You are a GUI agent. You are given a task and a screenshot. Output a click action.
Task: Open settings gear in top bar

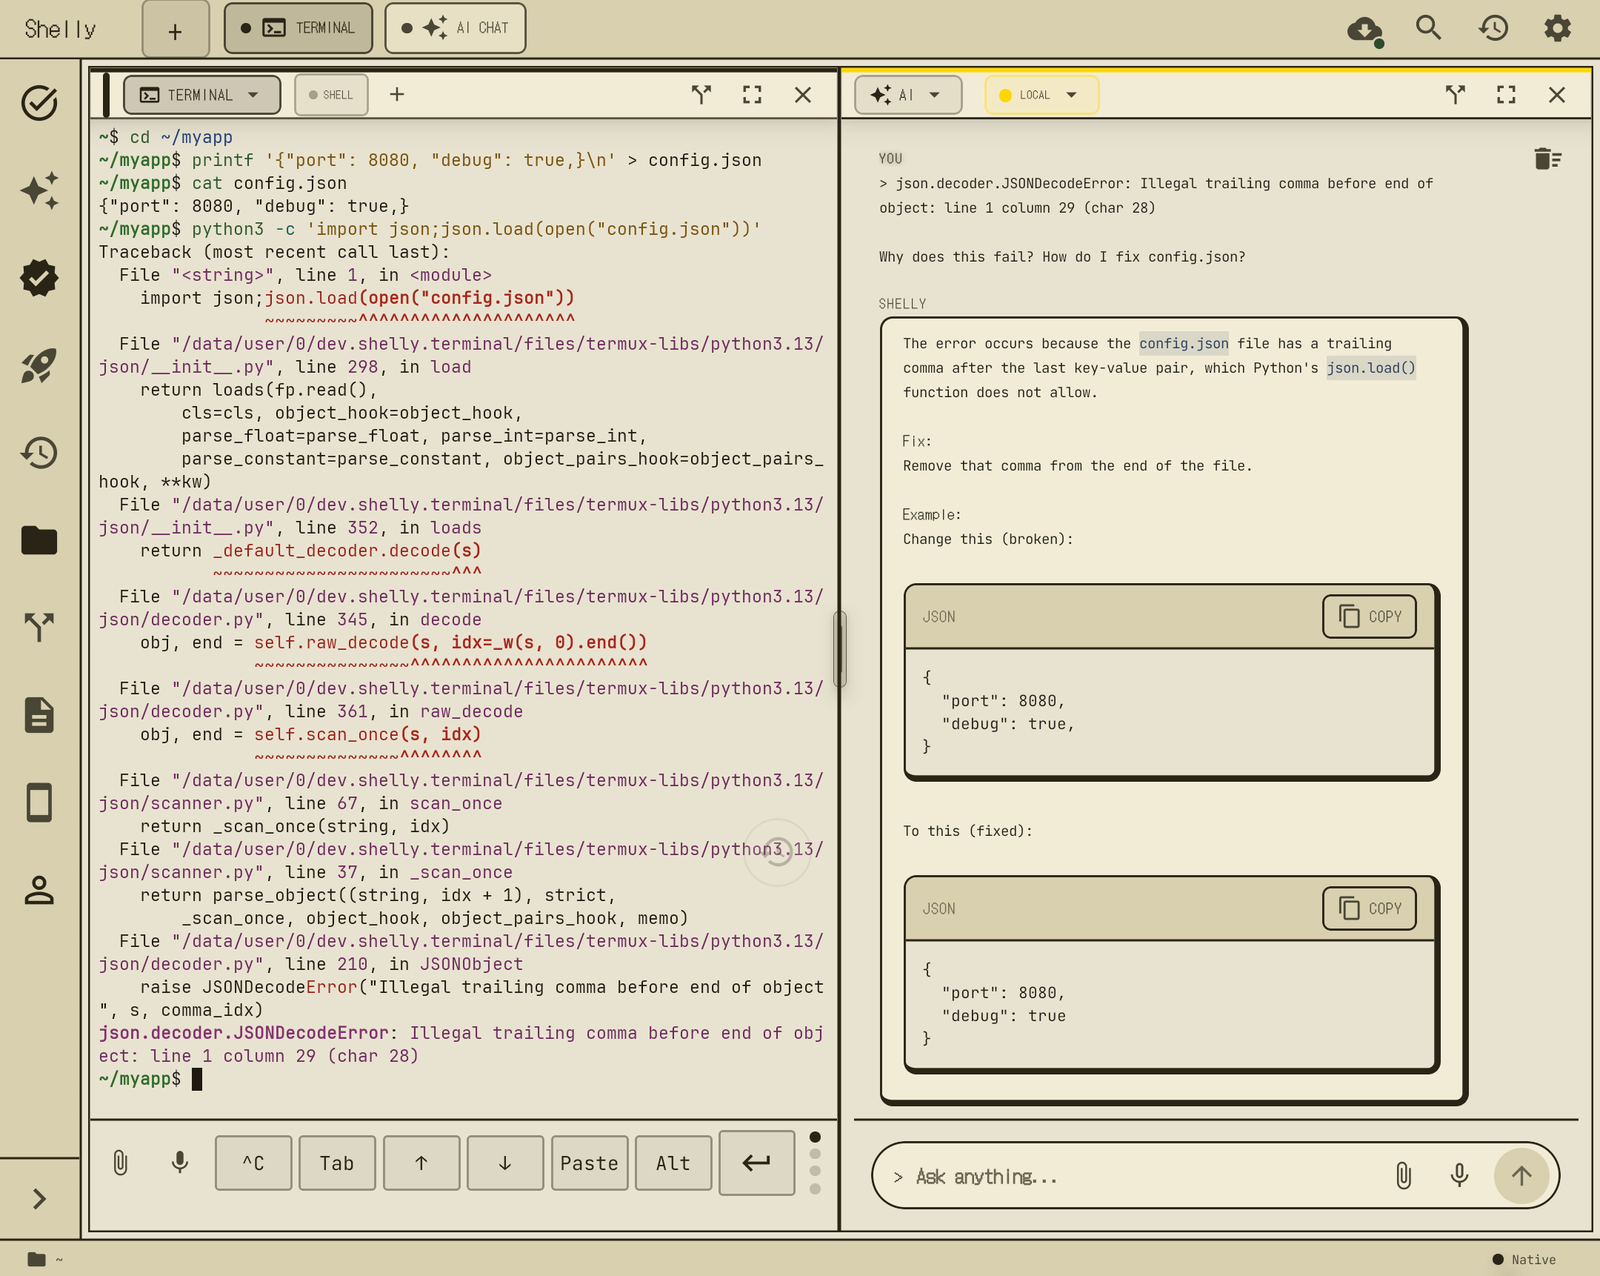(x=1557, y=28)
